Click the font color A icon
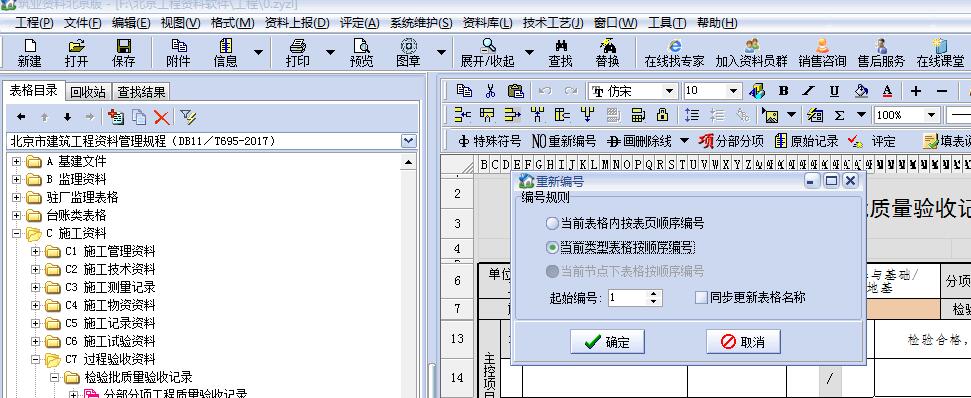The image size is (971, 398). 887,91
